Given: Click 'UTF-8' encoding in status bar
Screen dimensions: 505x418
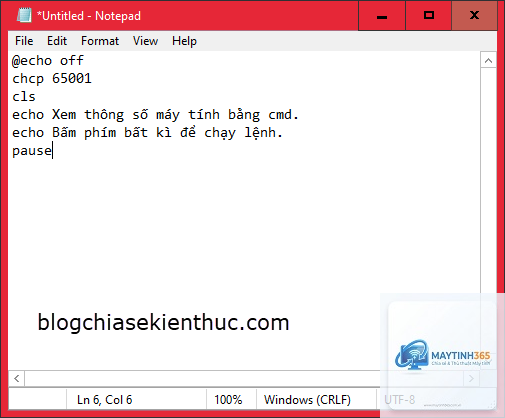Looking at the screenshot, I should (399, 400).
